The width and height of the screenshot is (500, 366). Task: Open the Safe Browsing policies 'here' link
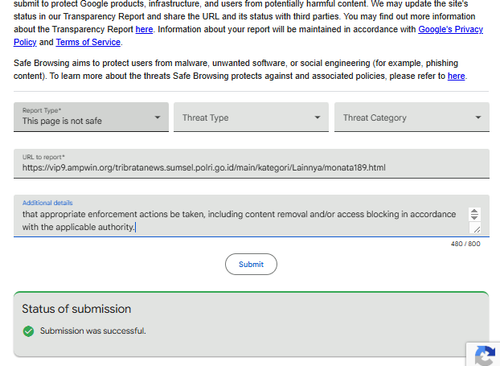click(456, 76)
